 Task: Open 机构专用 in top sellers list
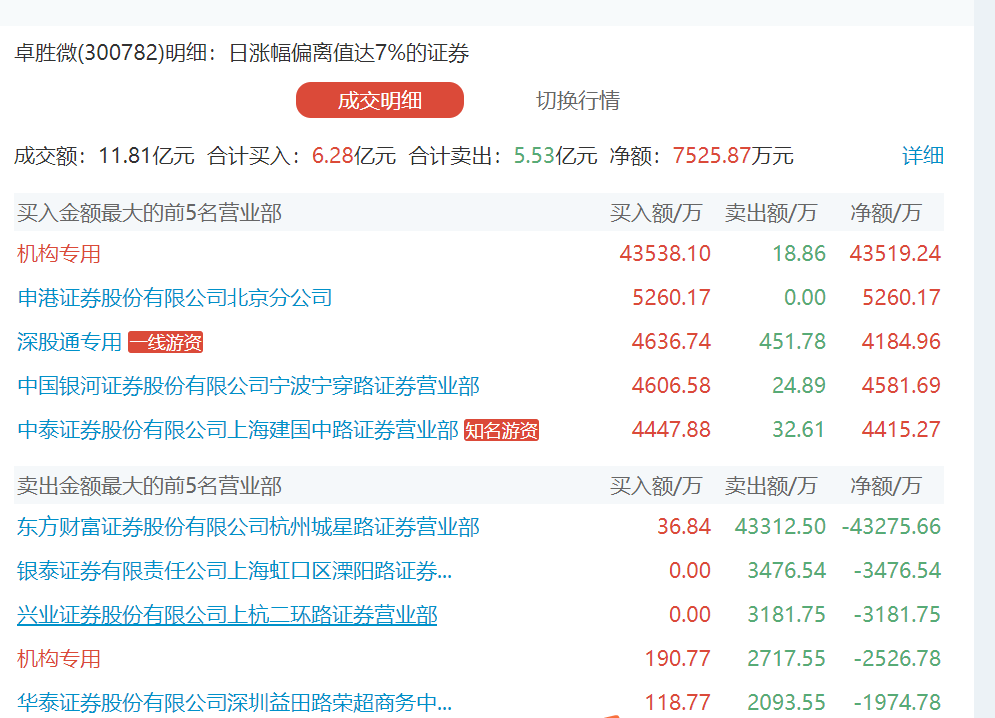click(x=59, y=659)
